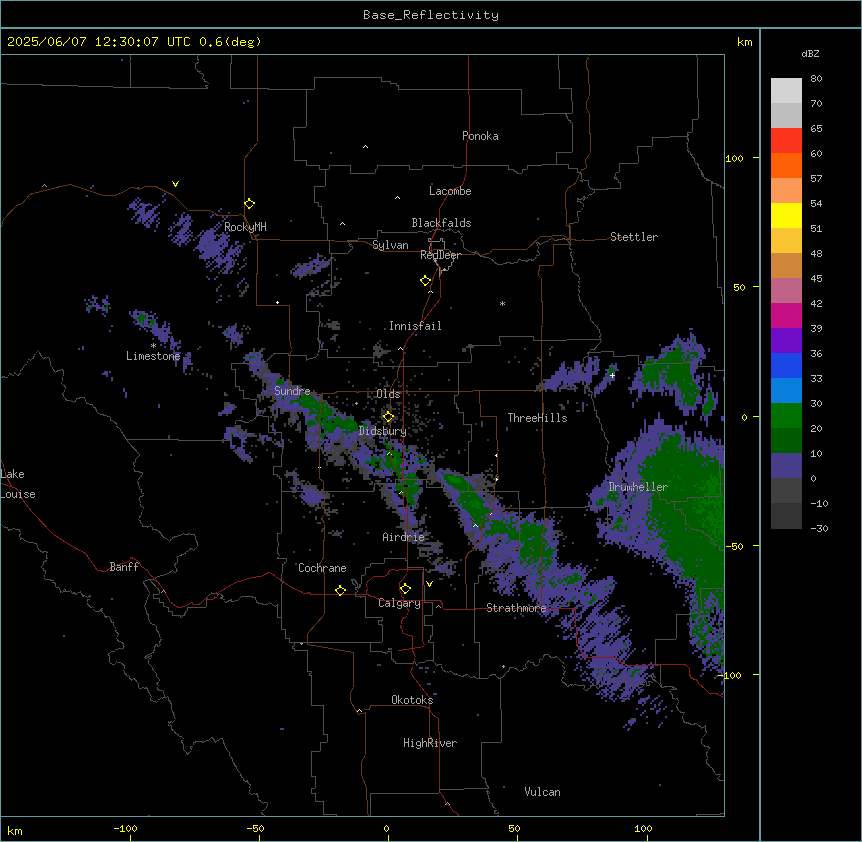Click the -100 tick on the bottom axis

[125, 829]
